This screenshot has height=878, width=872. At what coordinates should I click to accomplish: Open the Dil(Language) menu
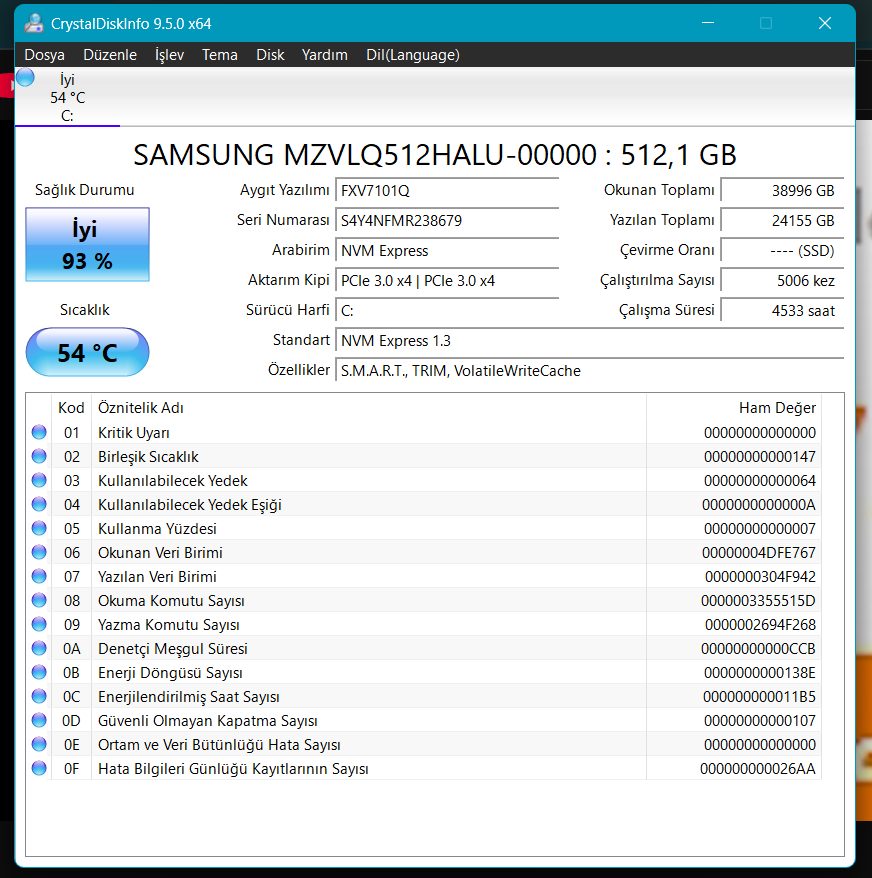coord(413,55)
